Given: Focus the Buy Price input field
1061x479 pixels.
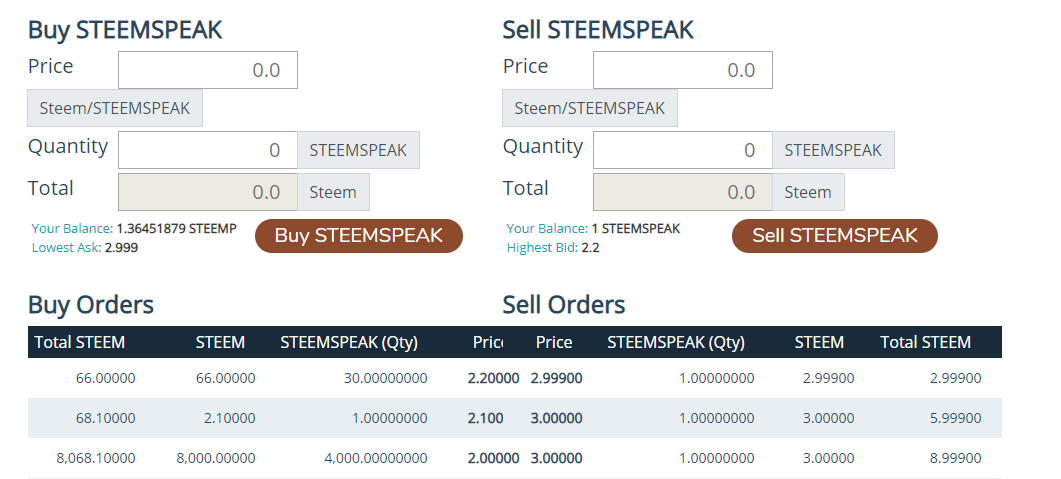Looking at the screenshot, I should coord(208,70).
